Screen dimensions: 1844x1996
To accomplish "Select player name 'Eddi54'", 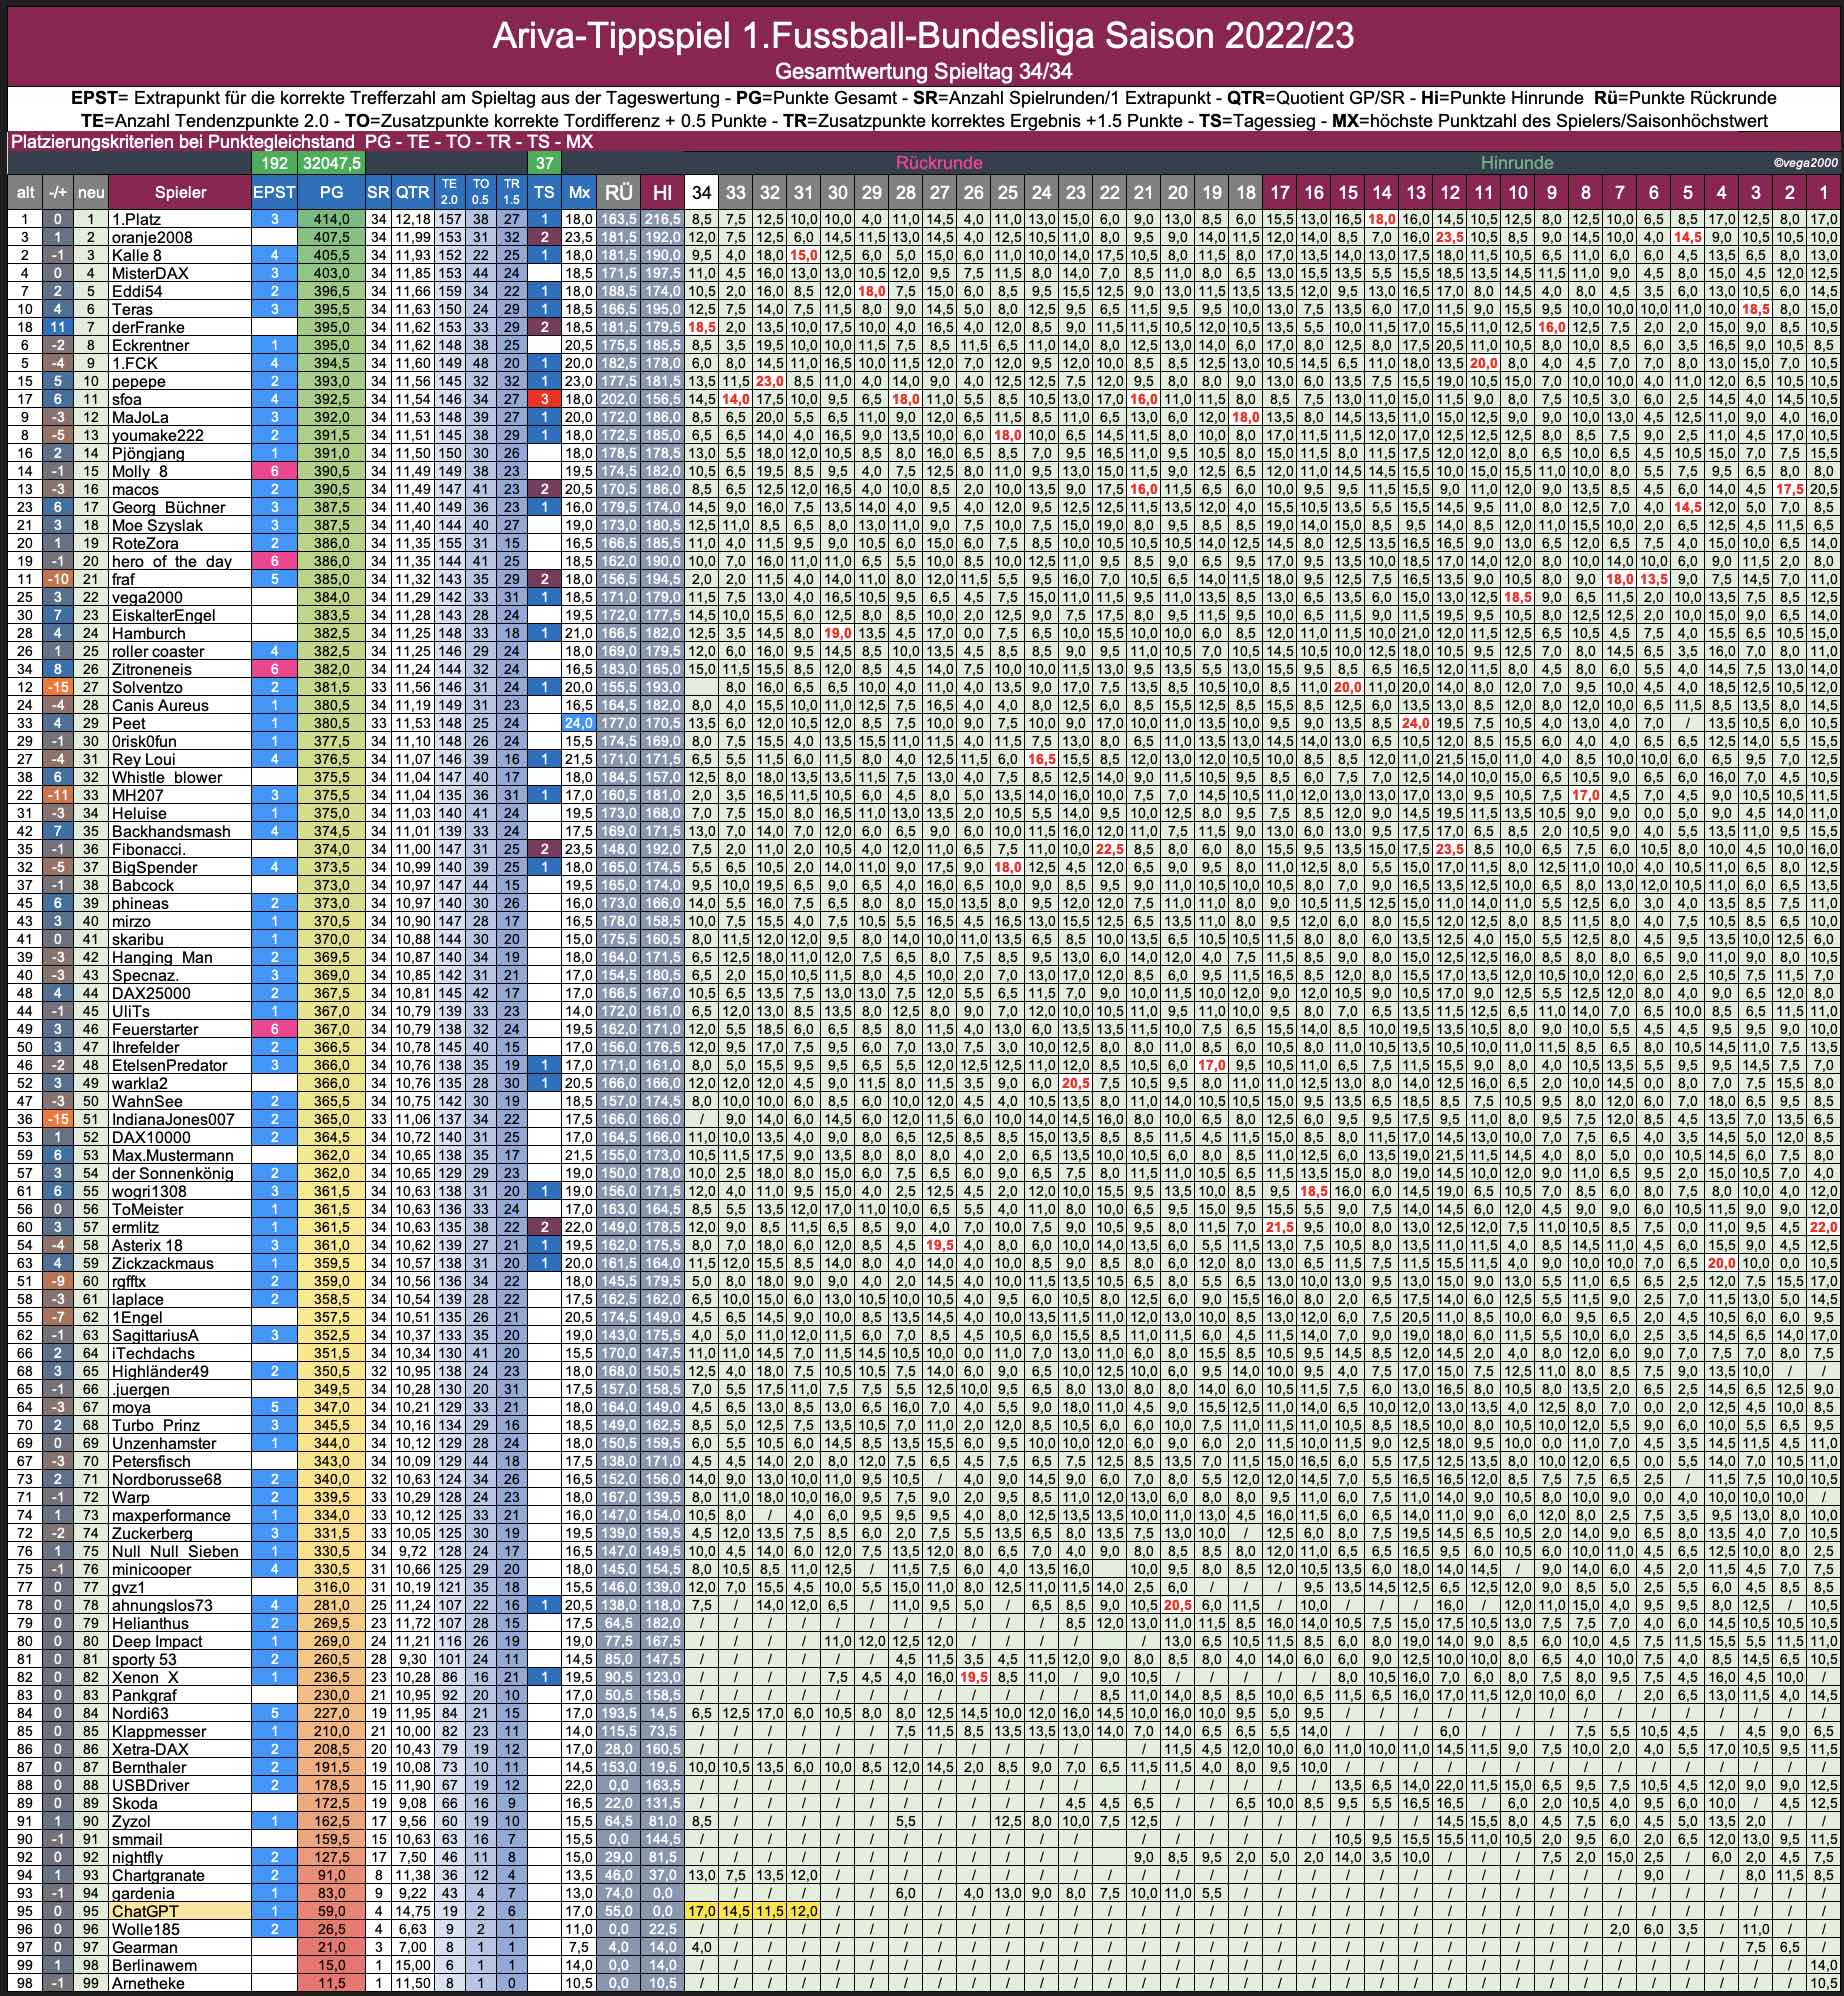I will tap(137, 291).
